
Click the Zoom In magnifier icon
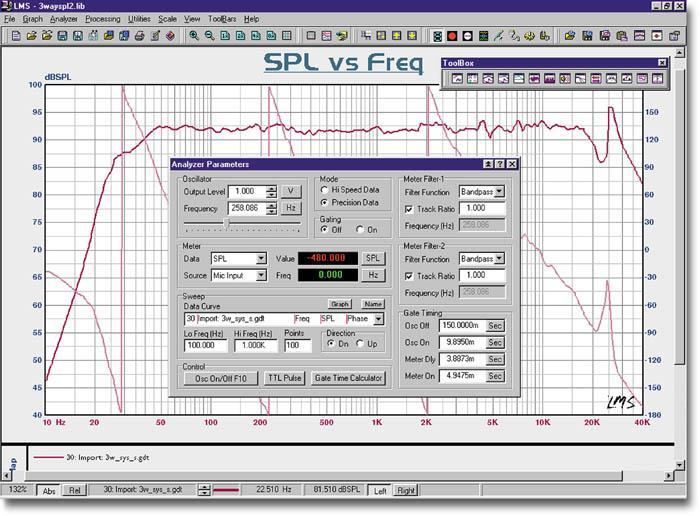194,36
